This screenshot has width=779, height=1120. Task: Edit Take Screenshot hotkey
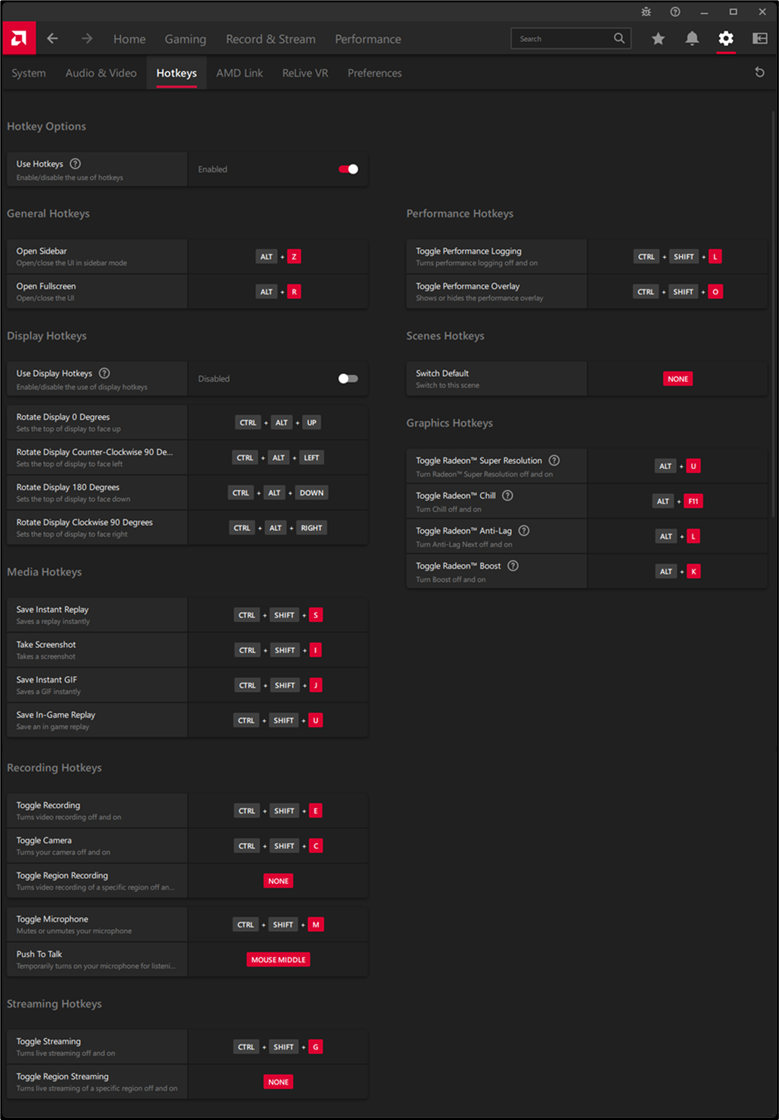pos(278,650)
